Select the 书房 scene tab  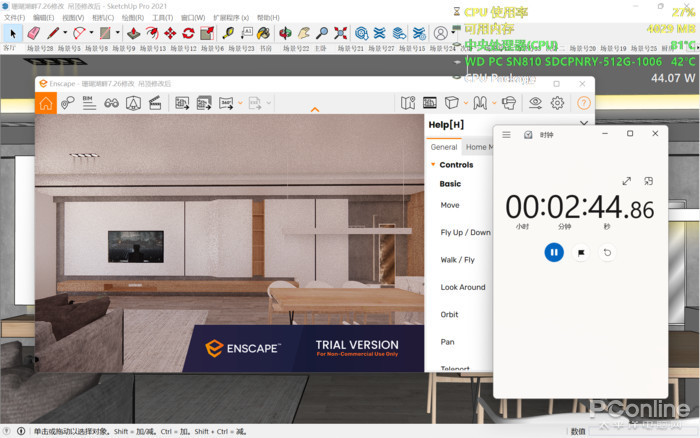pos(266,48)
